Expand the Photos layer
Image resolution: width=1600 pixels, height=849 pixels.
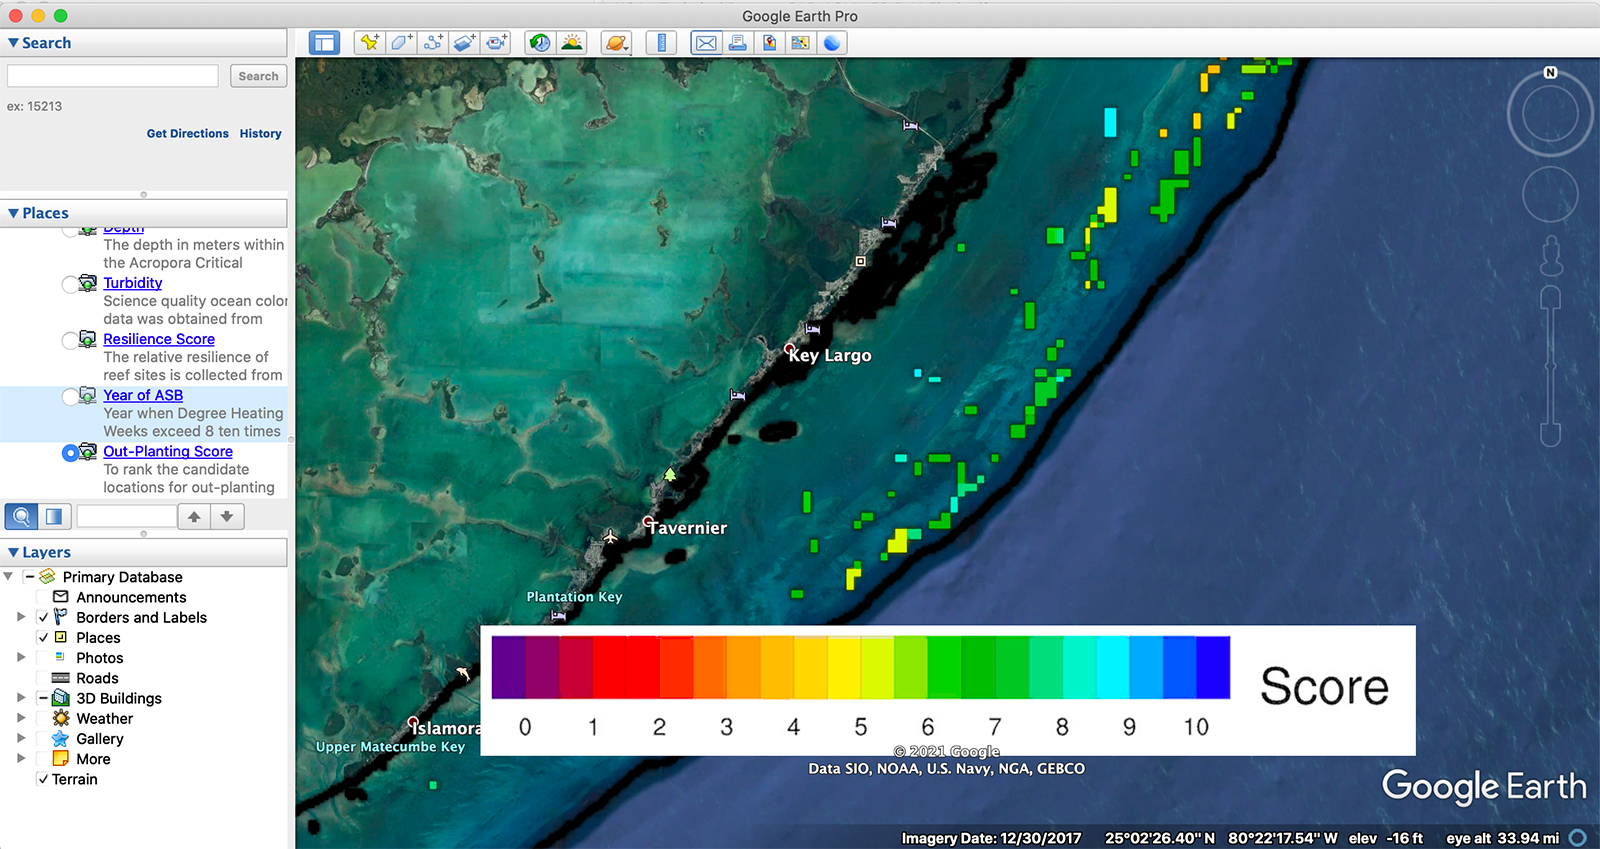click(x=21, y=658)
